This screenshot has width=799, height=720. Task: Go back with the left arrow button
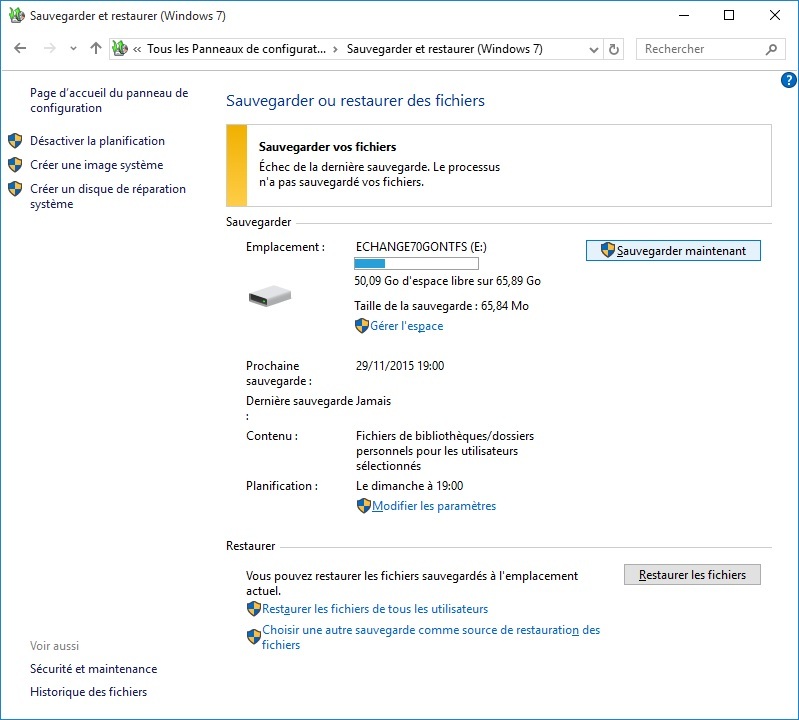point(20,48)
